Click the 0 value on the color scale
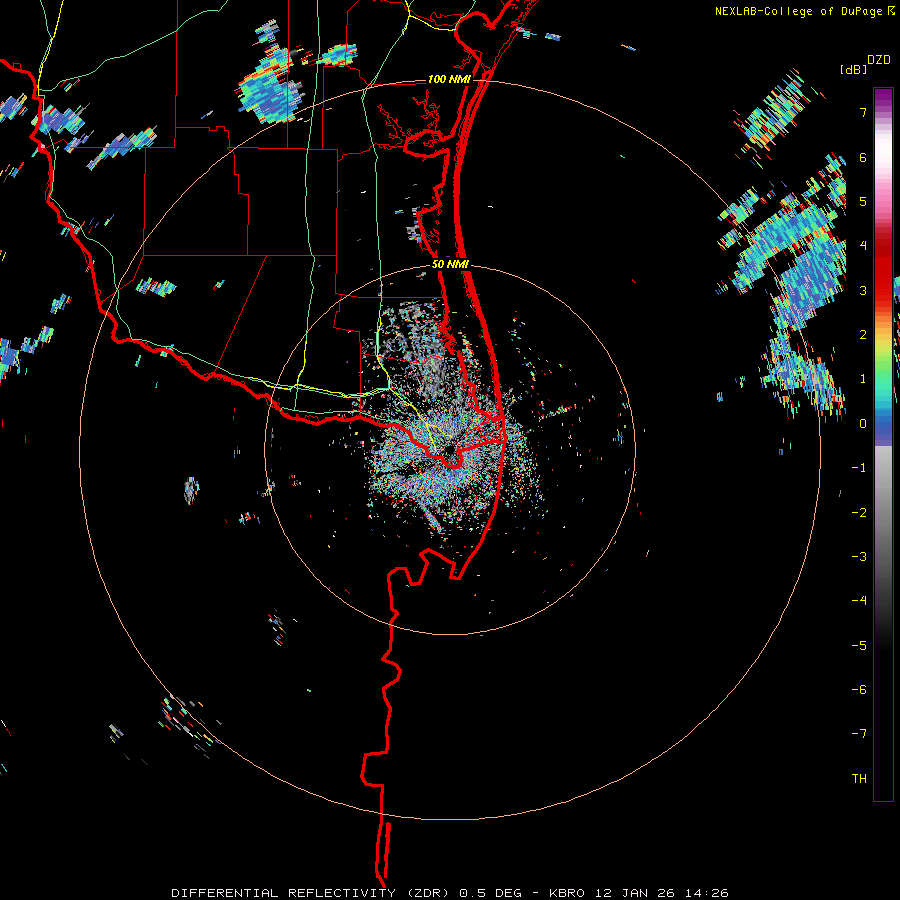This screenshot has height=900, width=900. (x=863, y=424)
